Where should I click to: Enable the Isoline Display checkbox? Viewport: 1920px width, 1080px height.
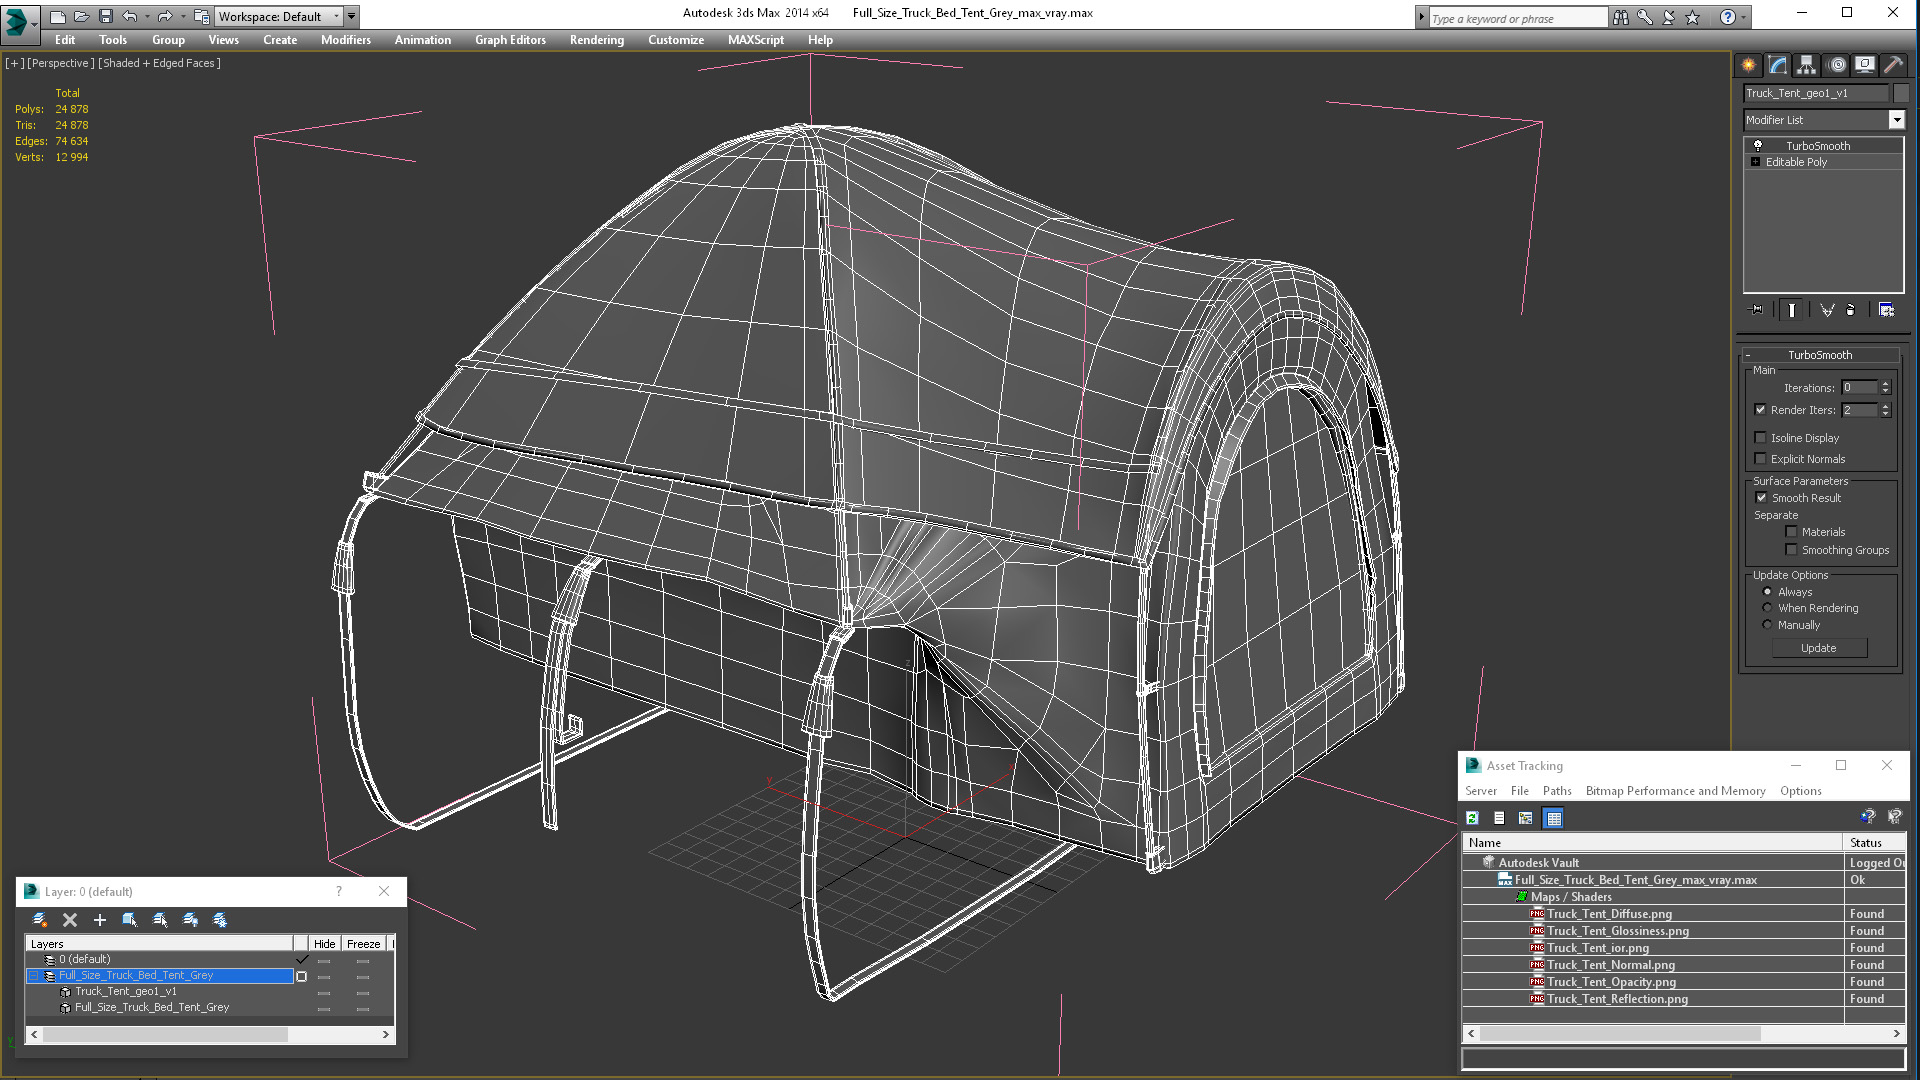pyautogui.click(x=1761, y=438)
